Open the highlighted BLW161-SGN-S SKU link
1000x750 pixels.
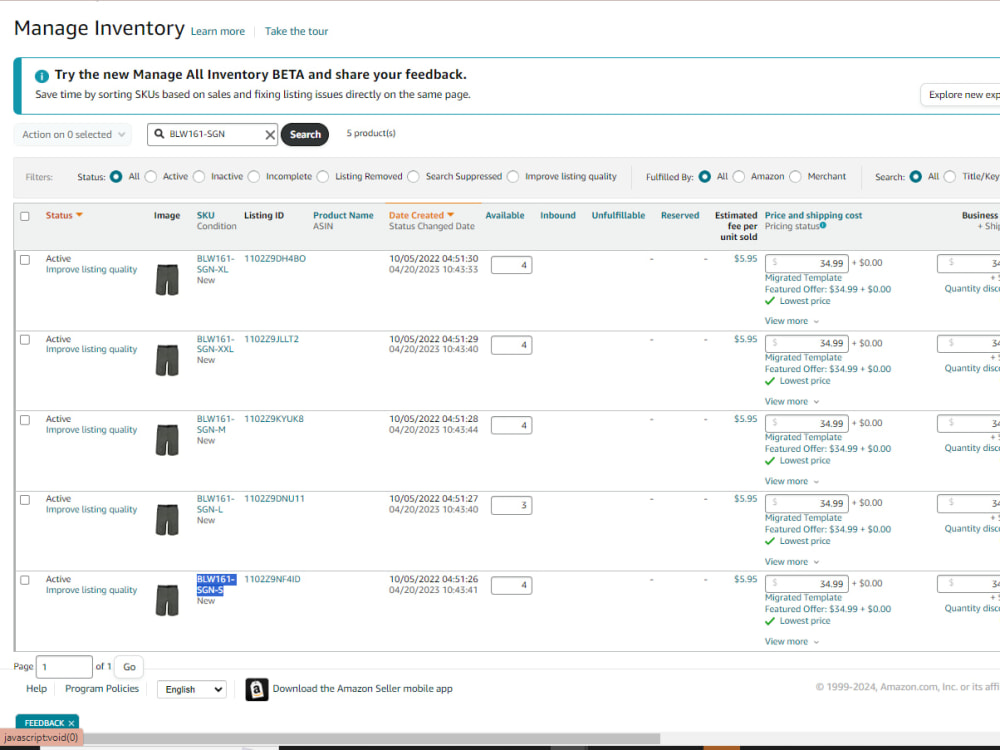(216, 585)
